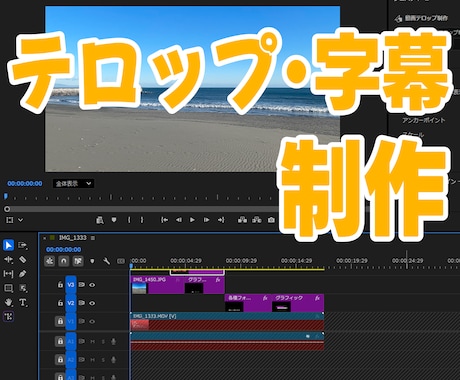The width and height of the screenshot is (460, 380).
Task: Click program monitor playhead marker
Action: click(x=6, y=196)
